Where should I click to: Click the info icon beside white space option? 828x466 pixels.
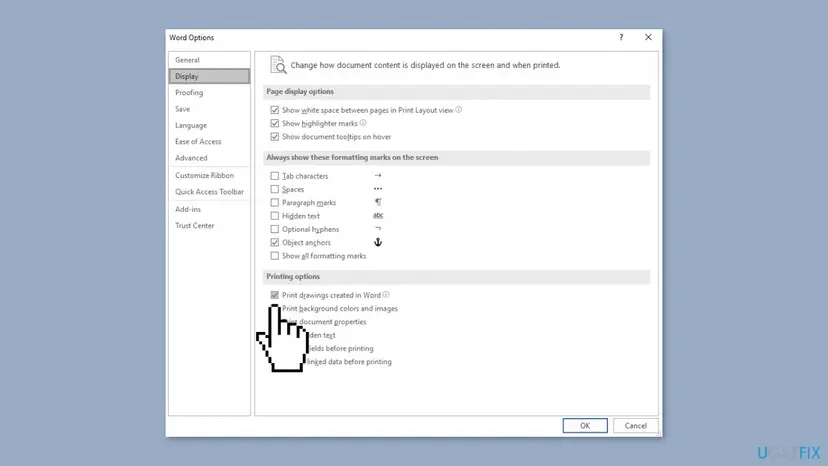[x=458, y=109]
